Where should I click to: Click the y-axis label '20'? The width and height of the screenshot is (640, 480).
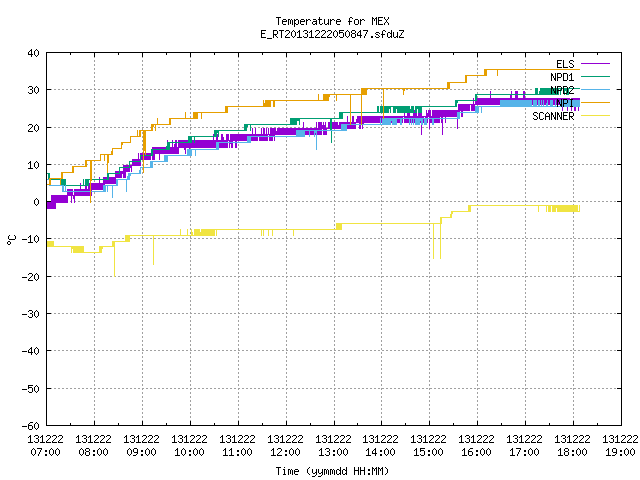coord(33,128)
